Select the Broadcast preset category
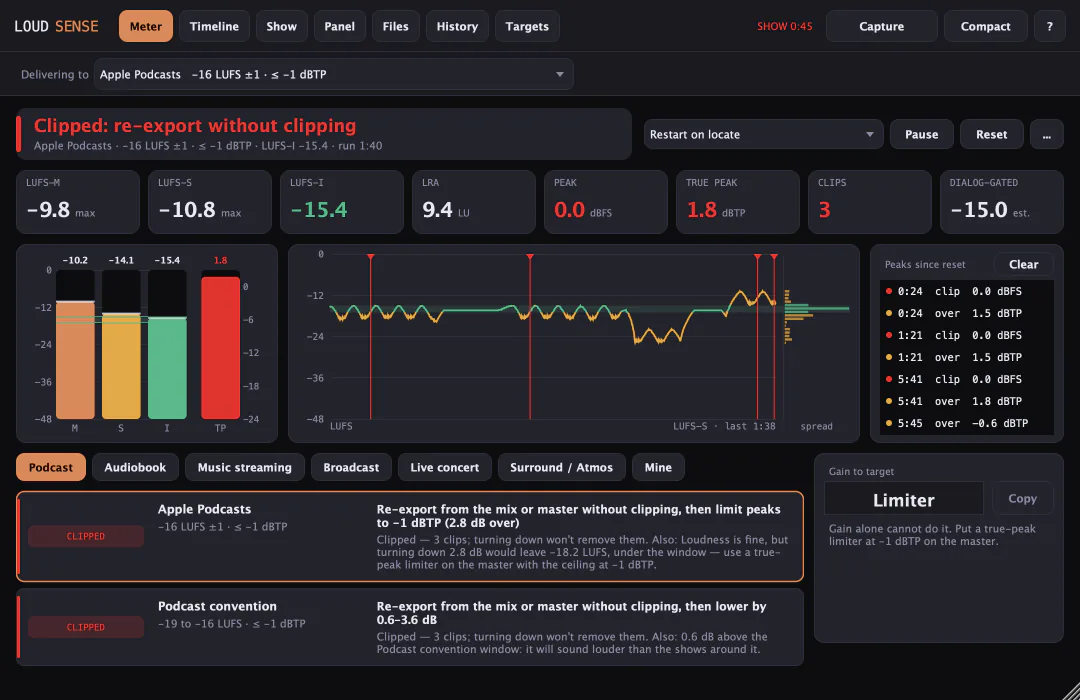 click(351, 467)
